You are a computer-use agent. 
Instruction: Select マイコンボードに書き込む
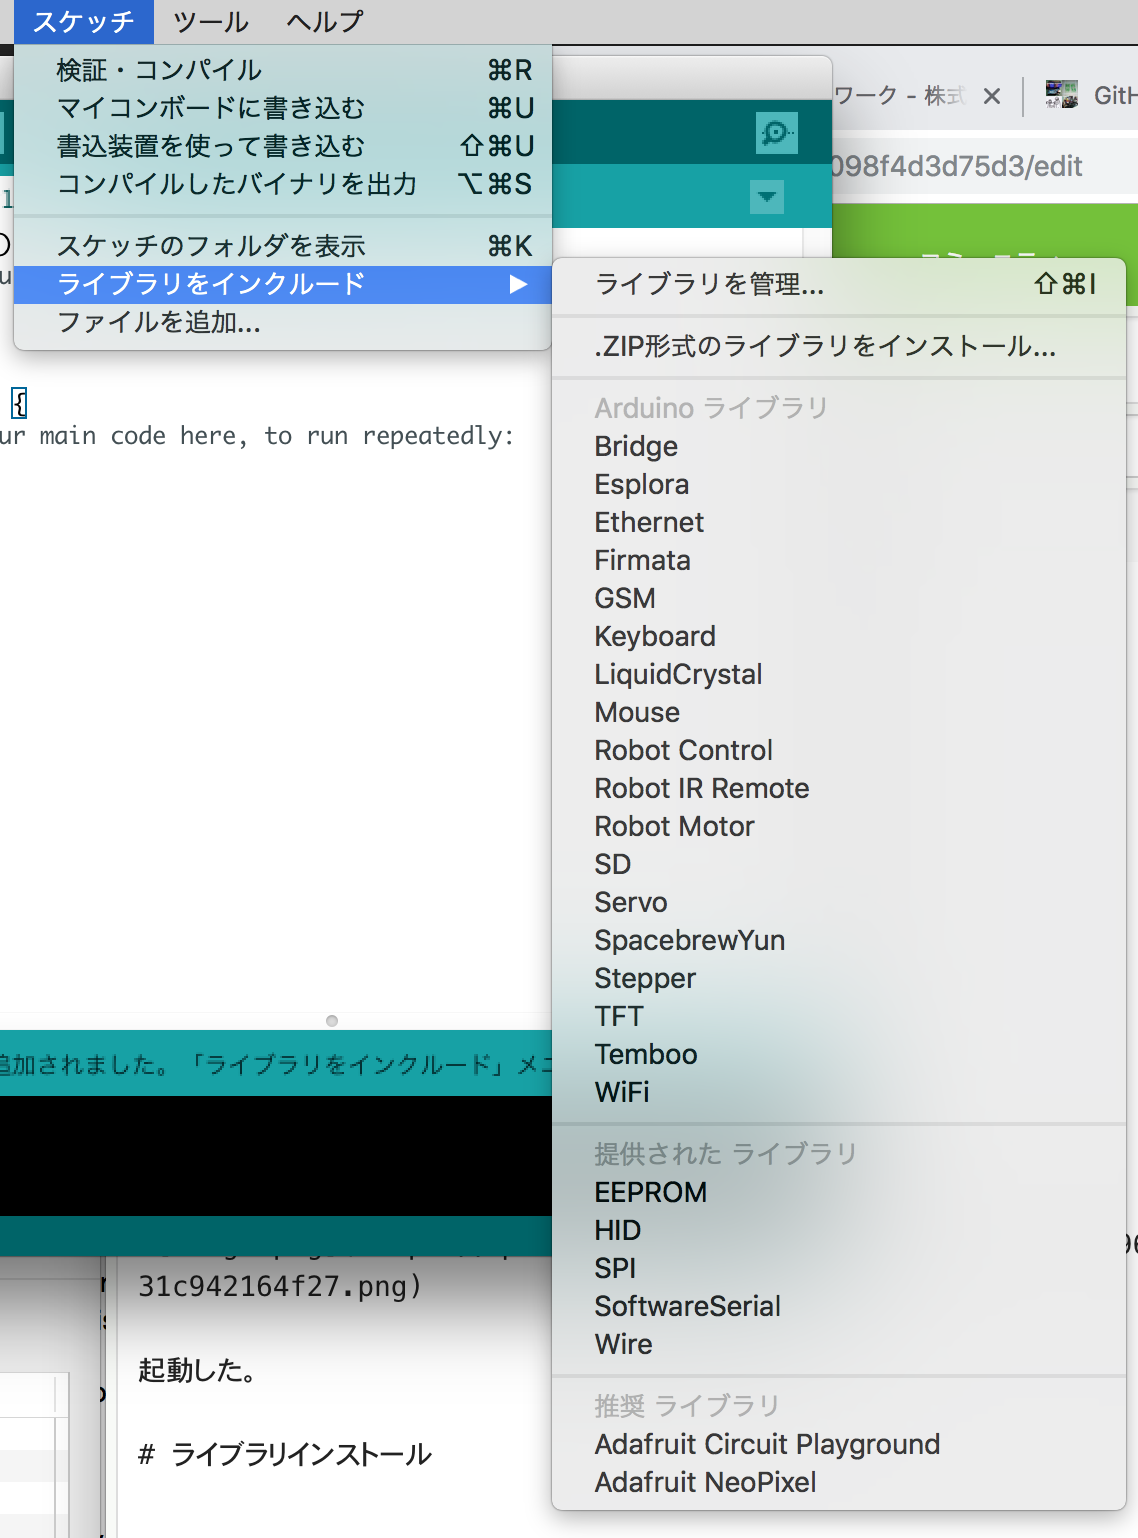coord(212,107)
